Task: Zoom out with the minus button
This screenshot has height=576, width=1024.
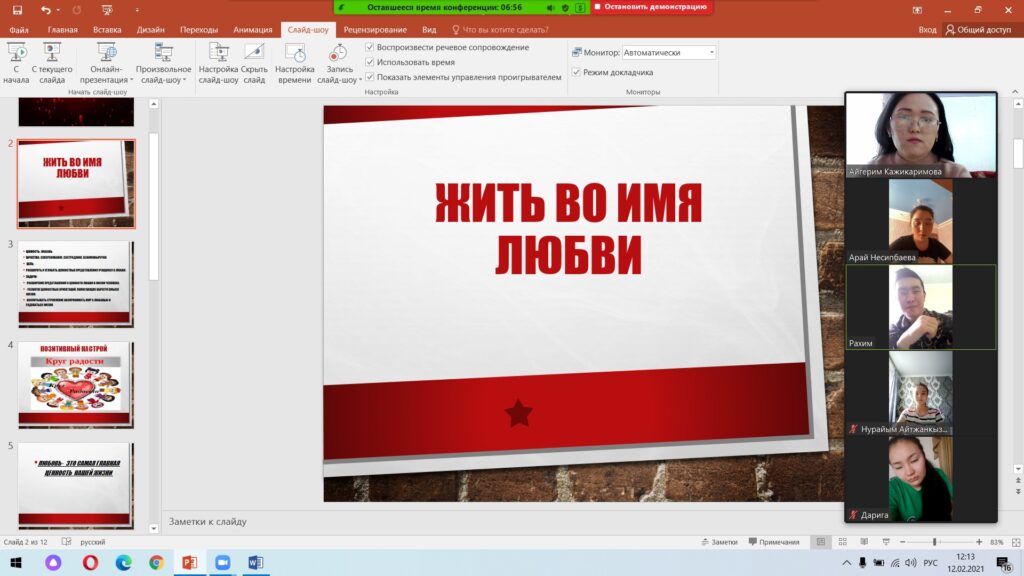Action: point(903,542)
